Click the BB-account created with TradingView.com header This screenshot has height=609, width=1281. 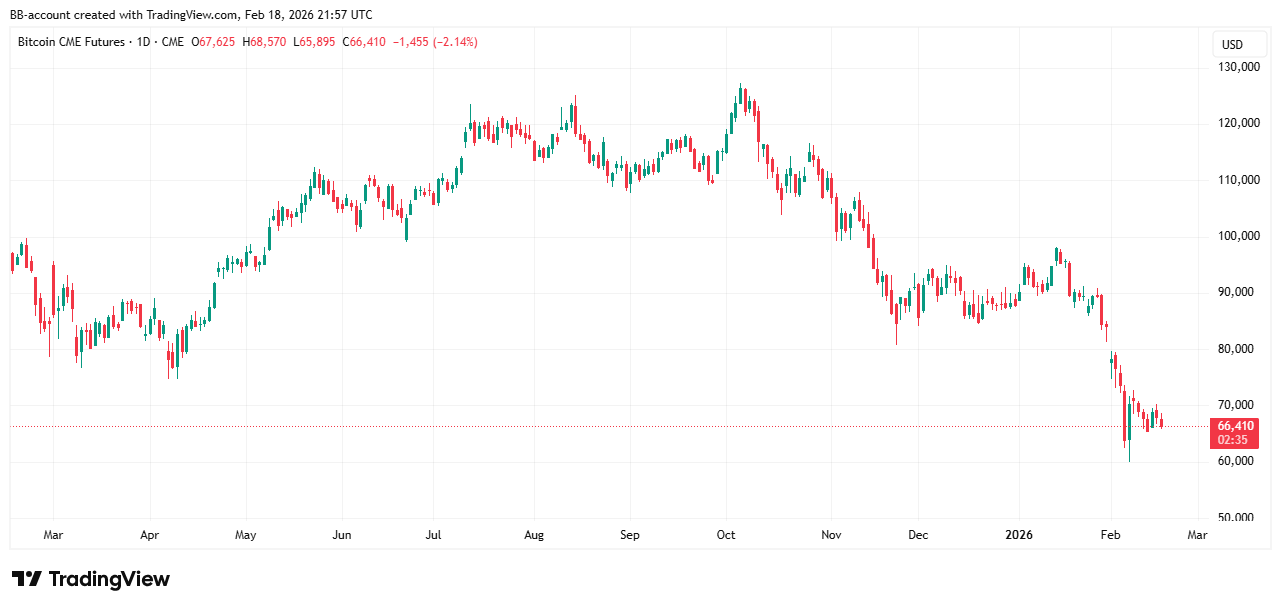(191, 15)
